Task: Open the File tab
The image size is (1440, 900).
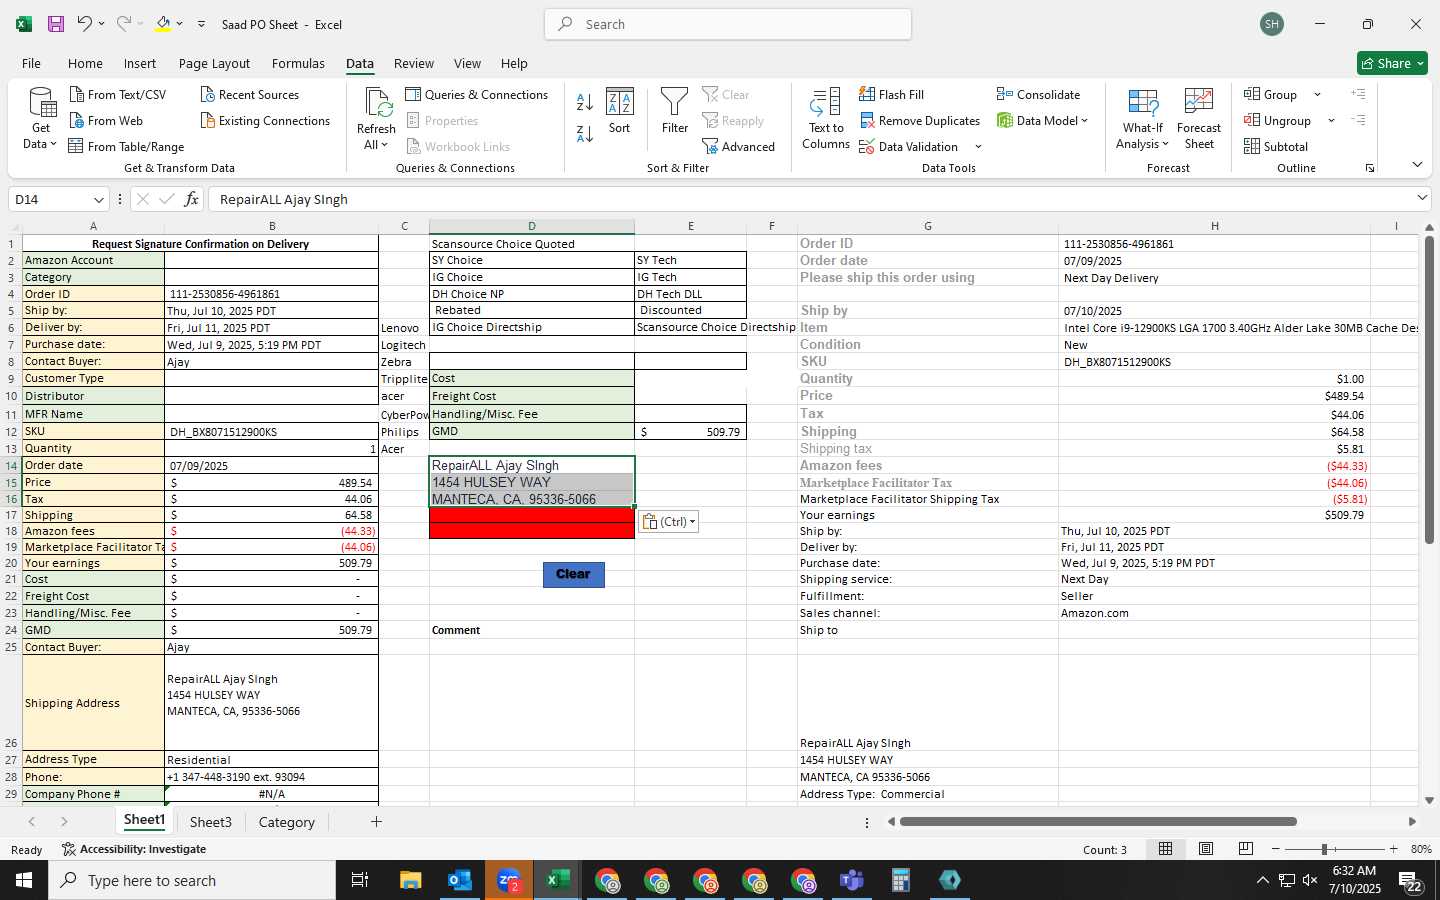Action: [x=31, y=63]
